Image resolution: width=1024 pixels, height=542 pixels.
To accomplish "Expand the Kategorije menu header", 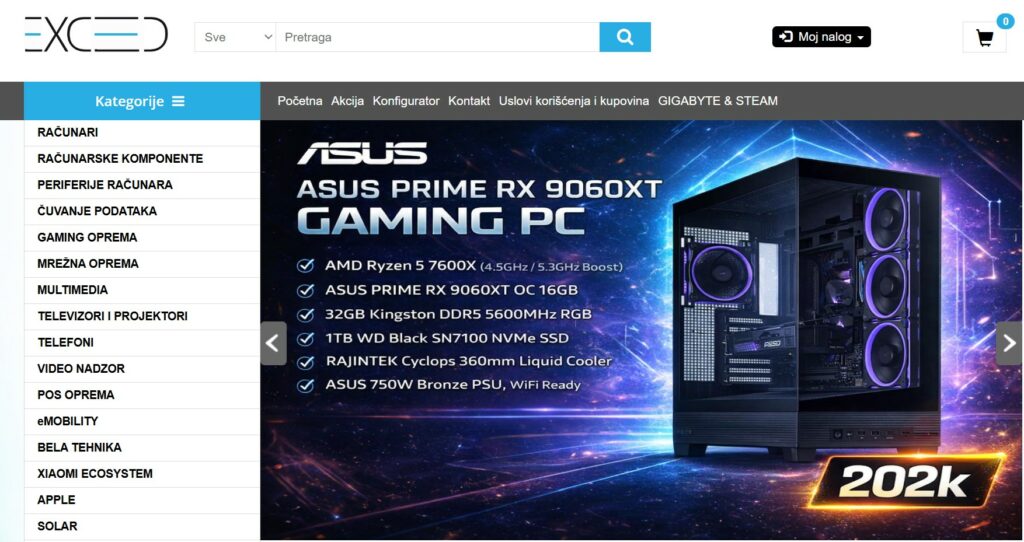I will coord(142,101).
